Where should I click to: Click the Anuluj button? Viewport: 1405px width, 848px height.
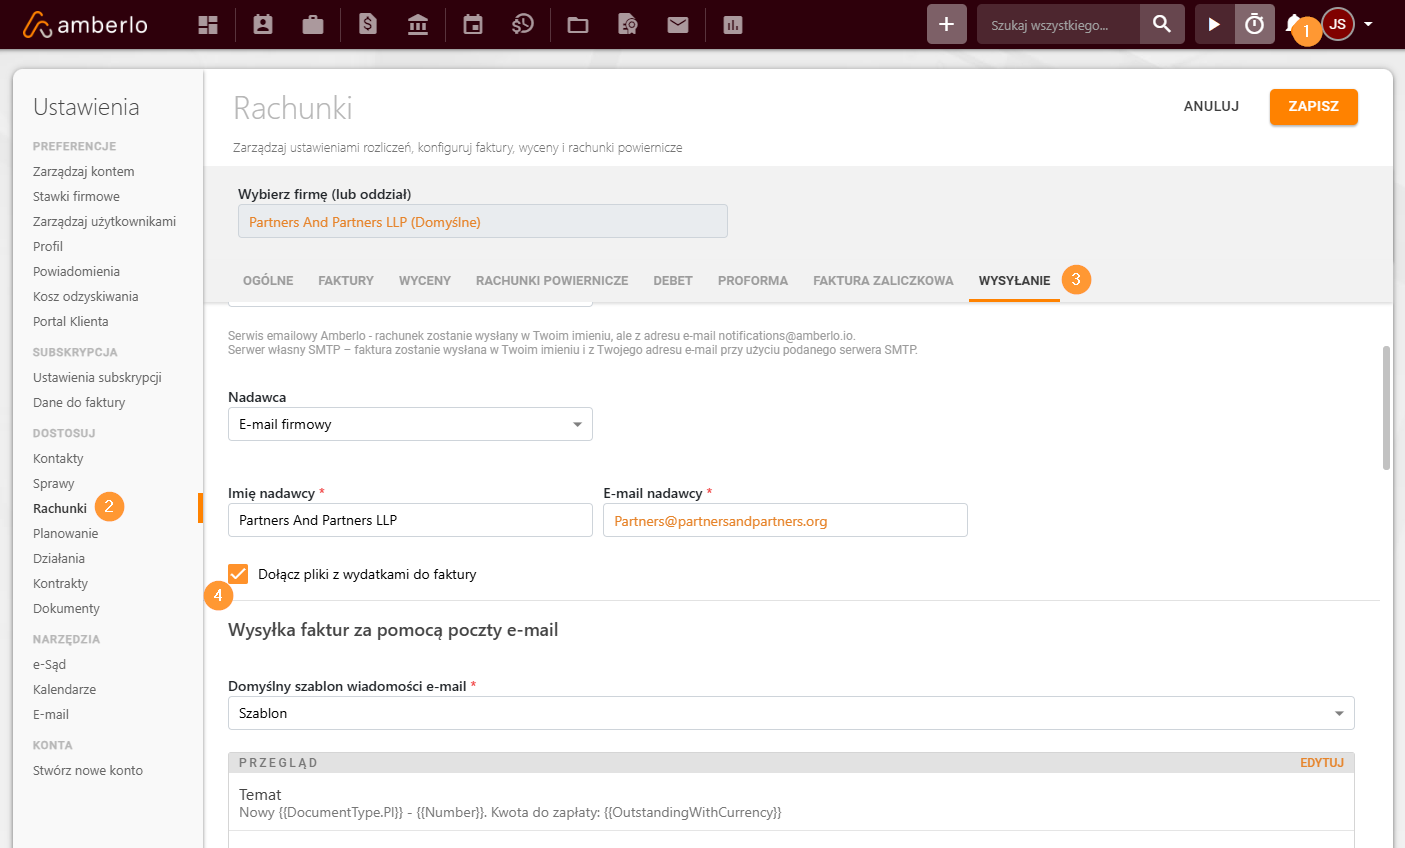click(1211, 107)
